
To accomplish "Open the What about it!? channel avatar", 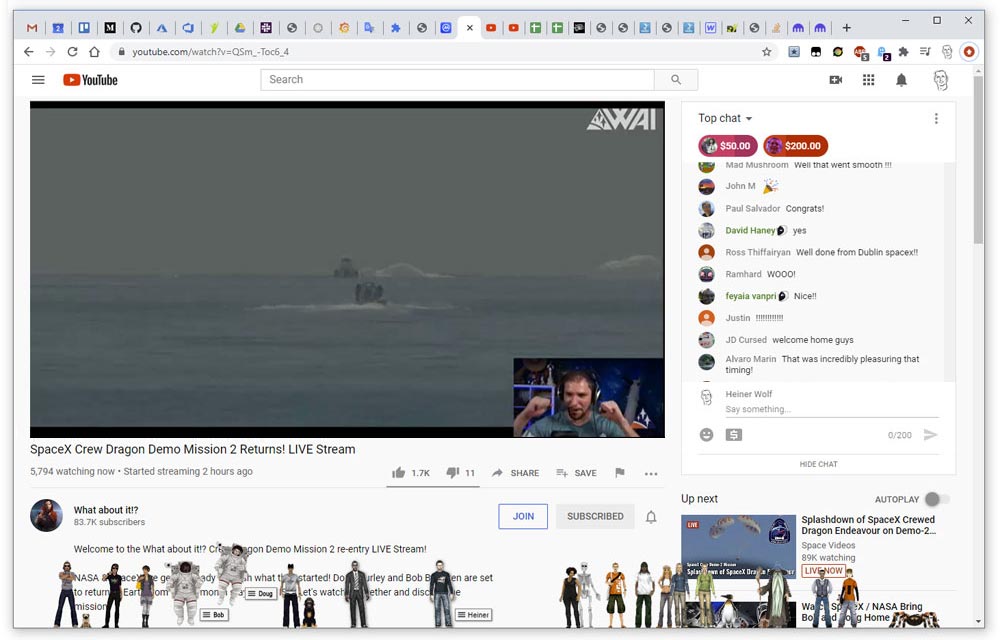I will click(x=47, y=516).
